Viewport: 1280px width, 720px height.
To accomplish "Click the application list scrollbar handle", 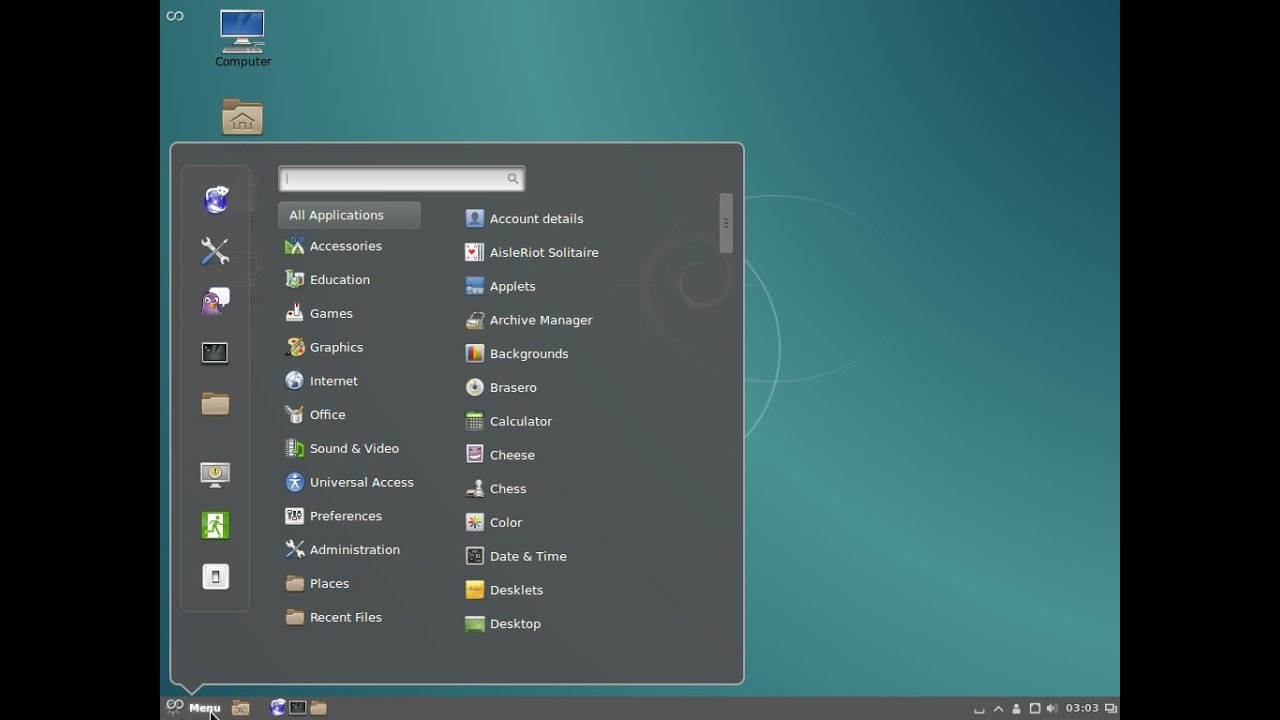I will (x=726, y=223).
